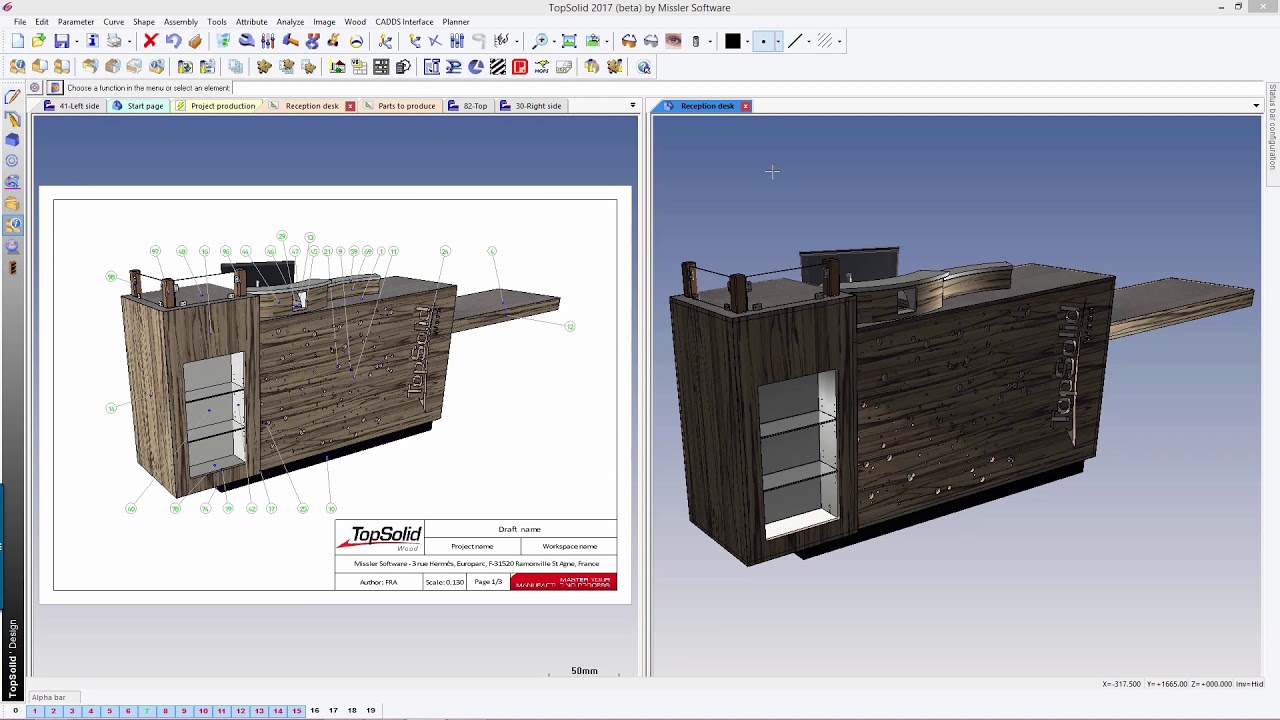Click the orange sunglasses display icon
This screenshot has height=720, width=1280.
(629, 41)
